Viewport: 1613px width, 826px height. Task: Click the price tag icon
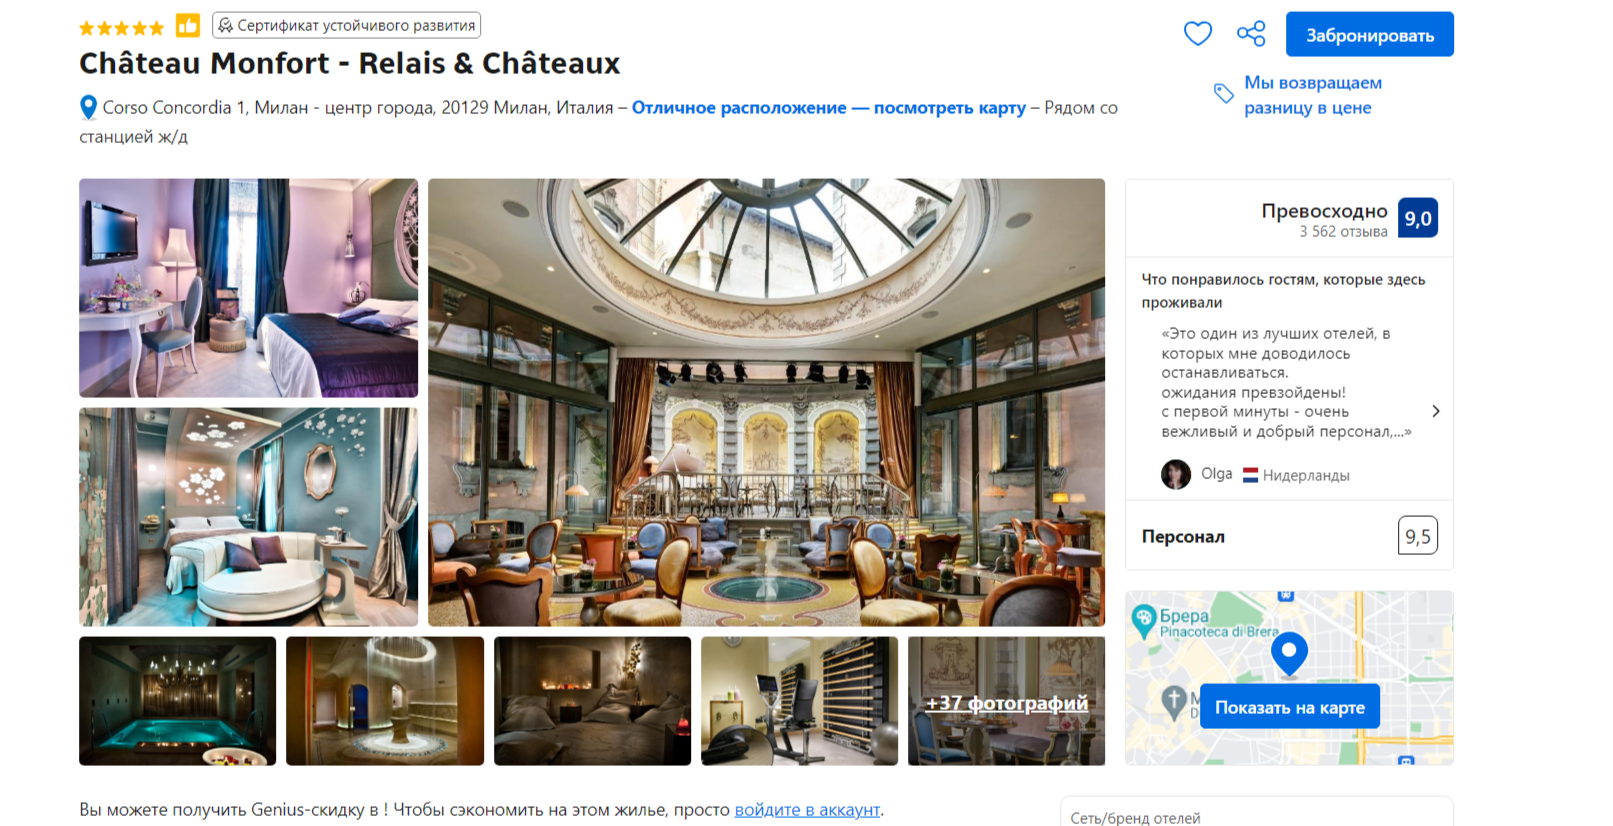(1223, 94)
